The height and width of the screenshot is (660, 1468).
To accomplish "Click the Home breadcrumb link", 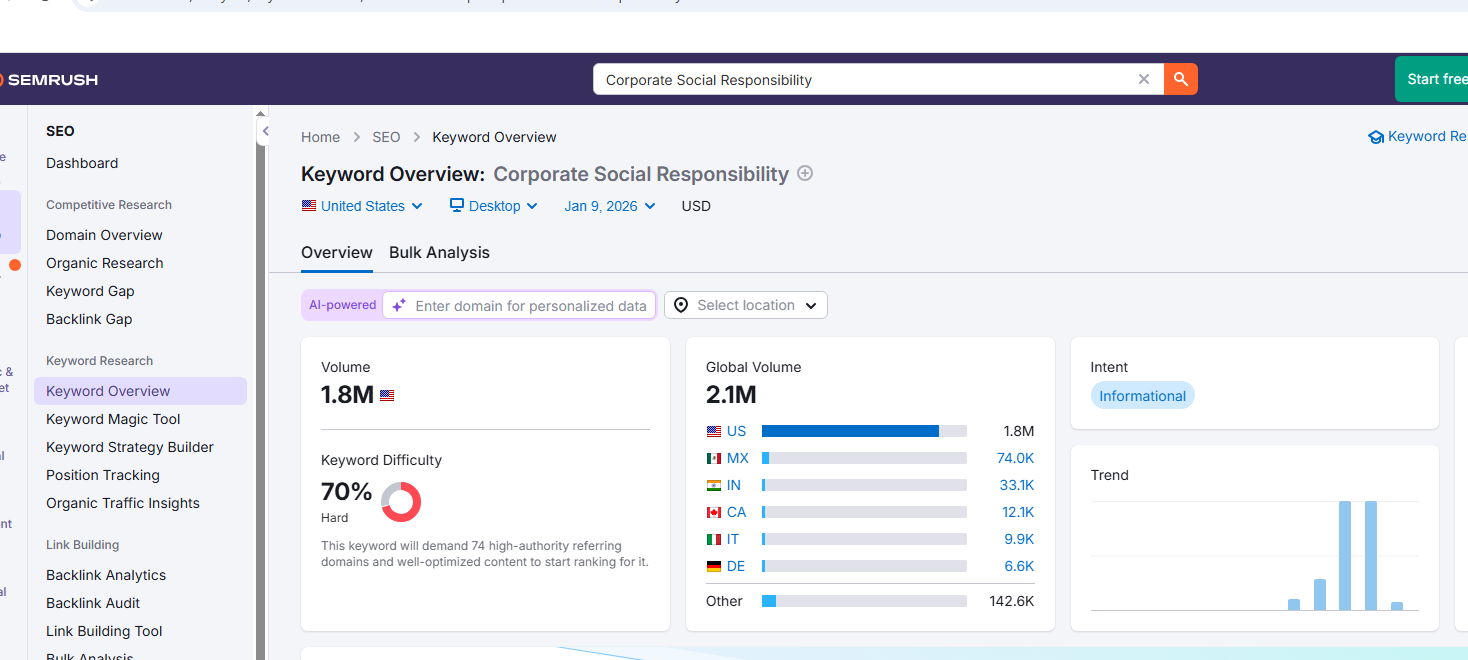I will [321, 137].
